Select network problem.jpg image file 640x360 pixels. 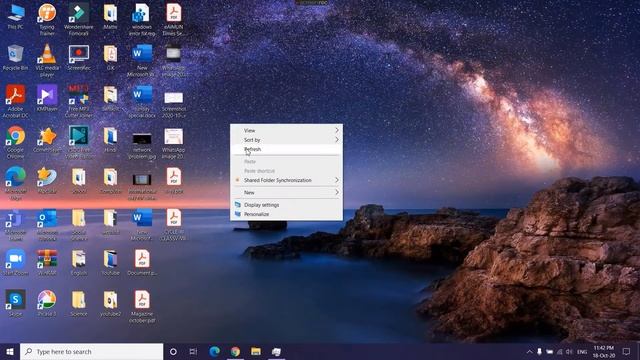tap(142, 145)
